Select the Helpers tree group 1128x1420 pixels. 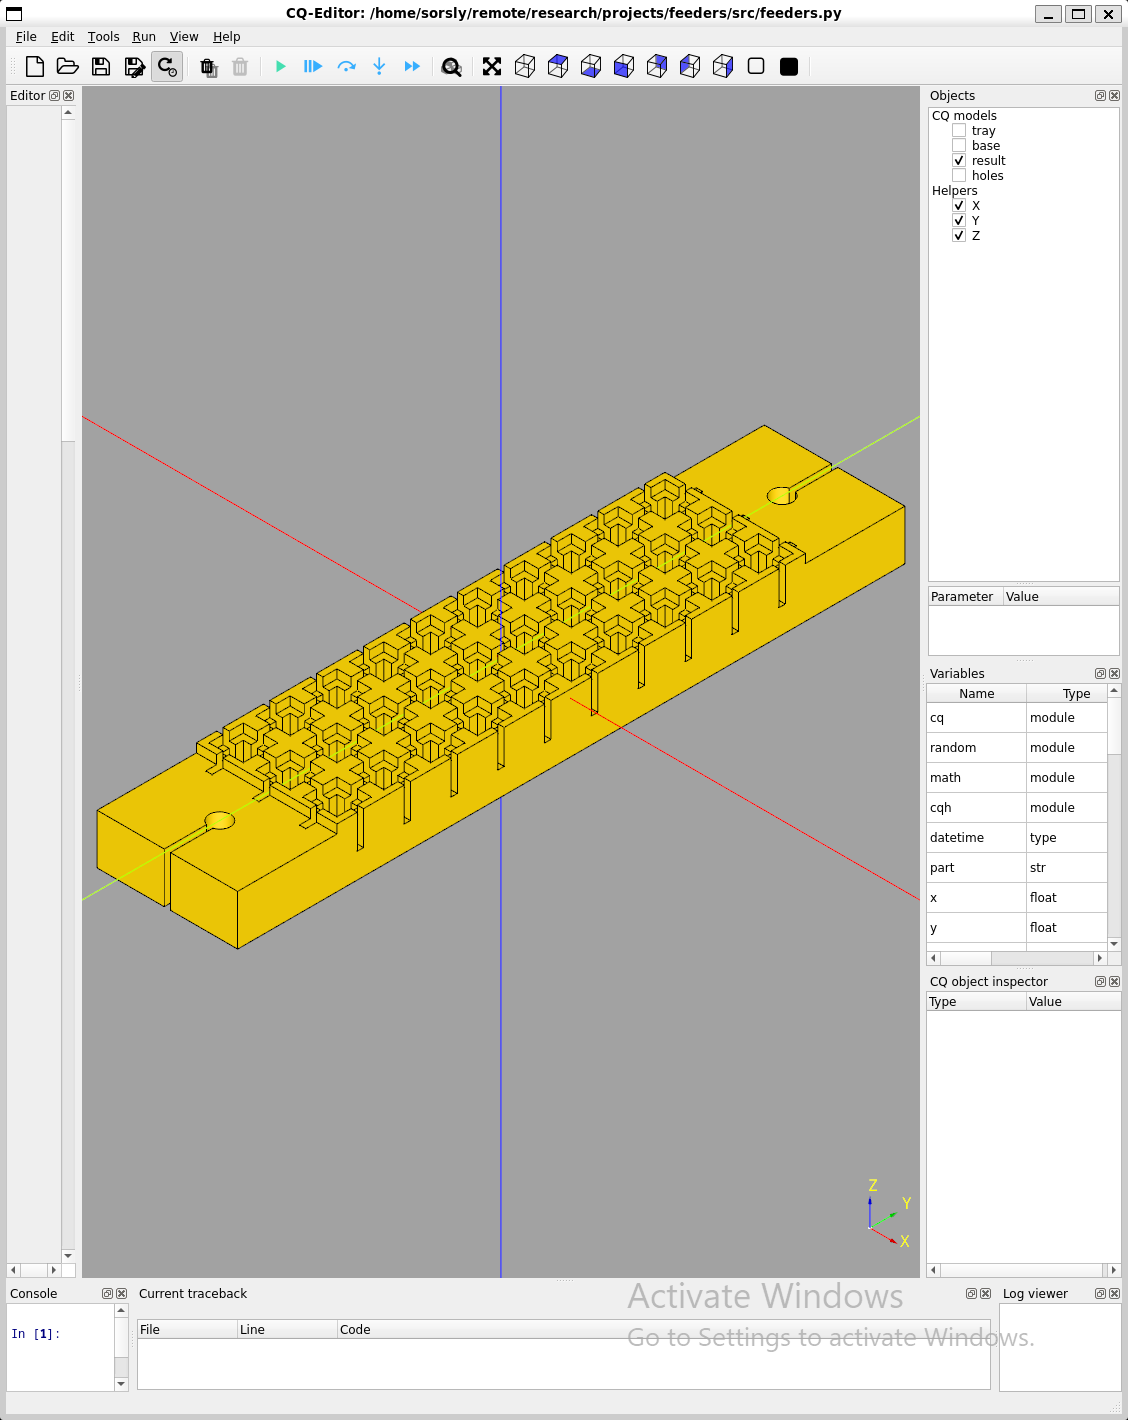click(x=955, y=191)
